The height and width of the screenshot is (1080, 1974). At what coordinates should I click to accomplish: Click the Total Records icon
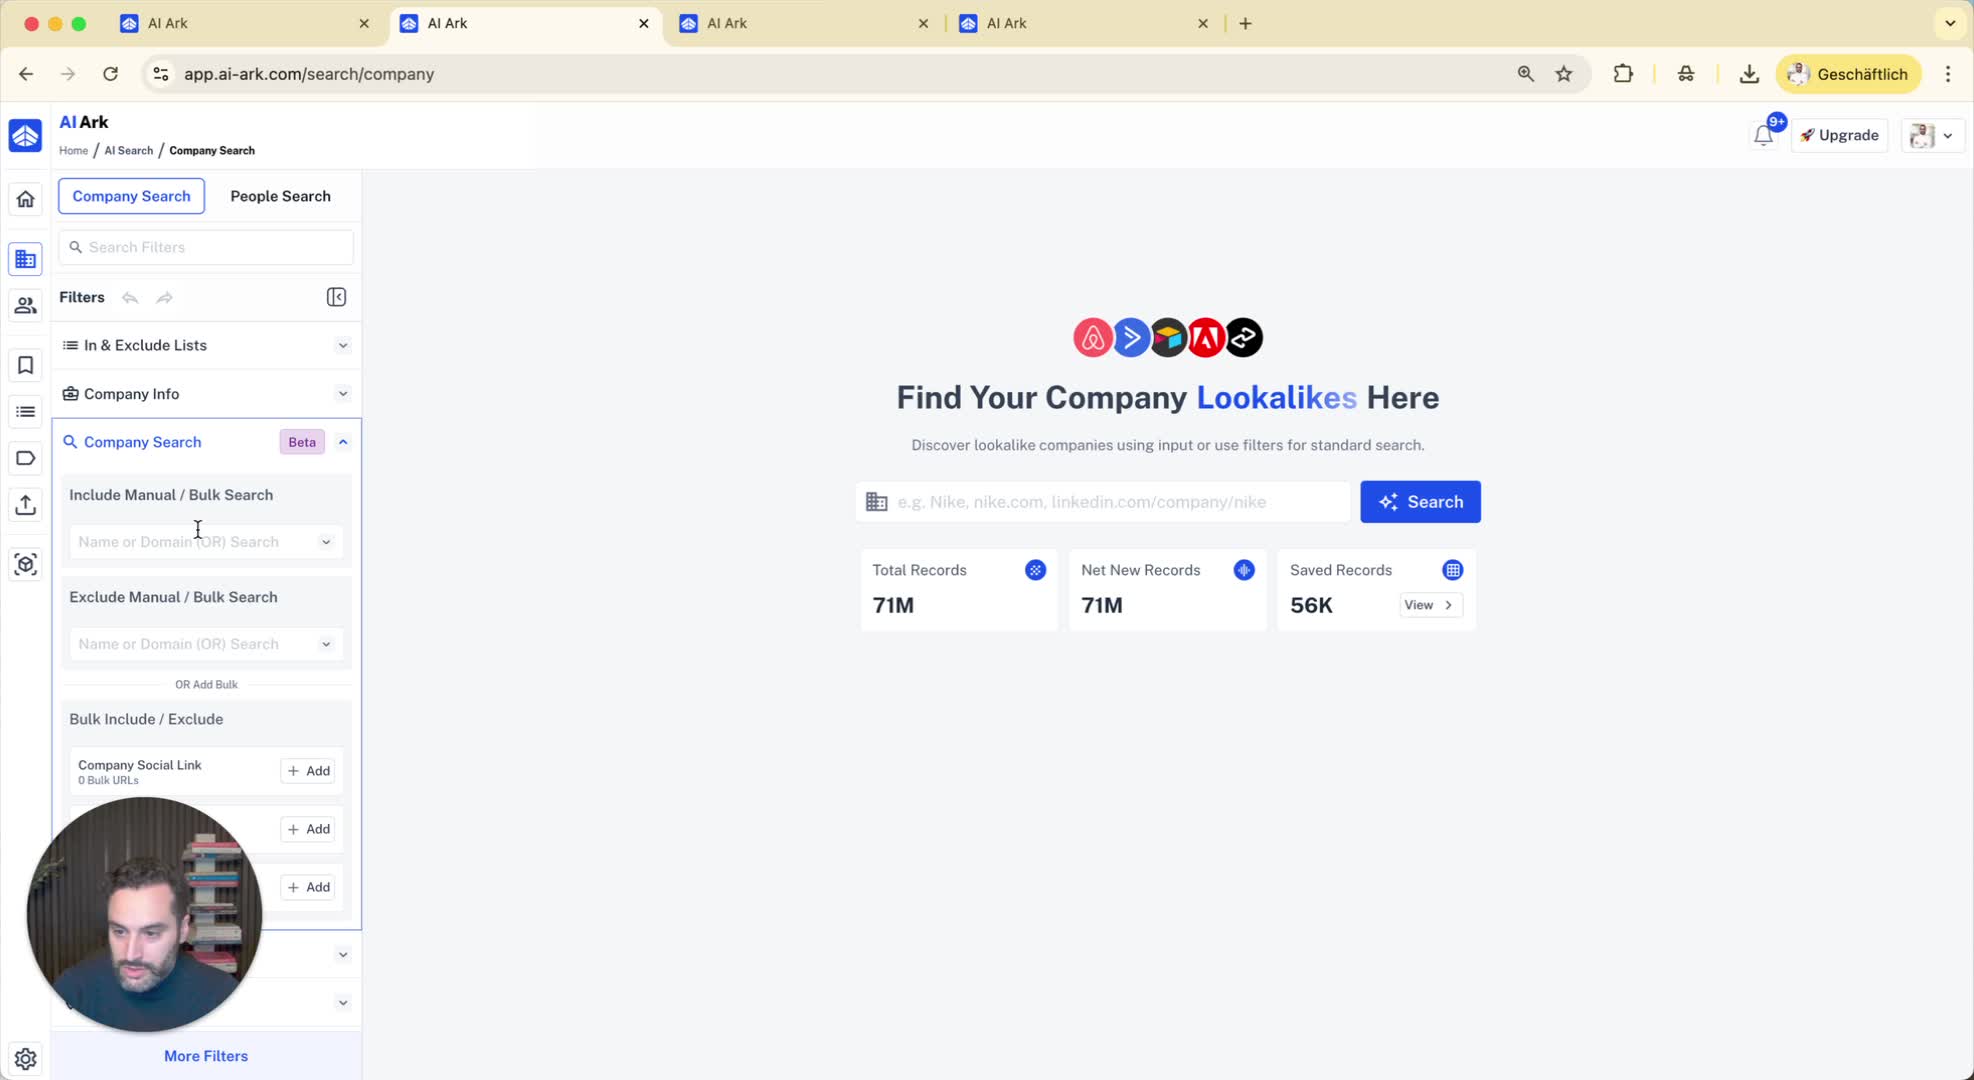1035,570
